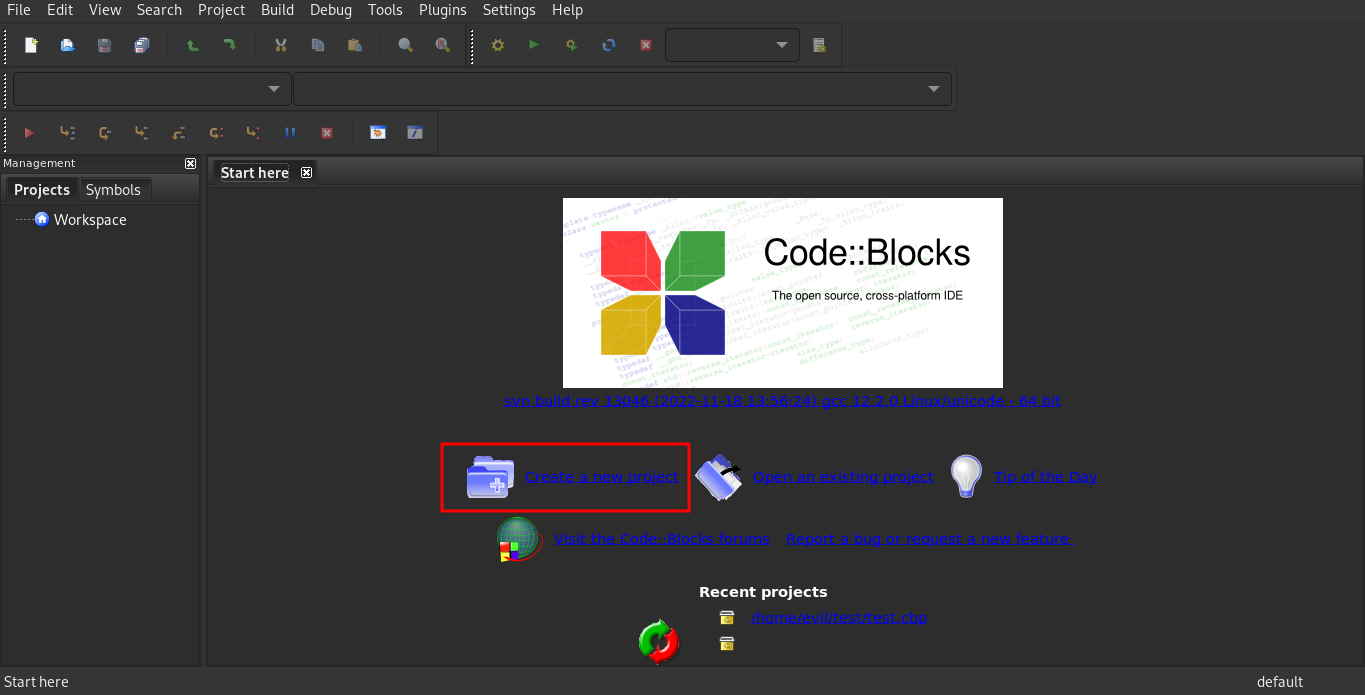The height and width of the screenshot is (695, 1365).
Task: Expand the wide function selector dropdown
Action: pyautogui.click(x=621, y=88)
